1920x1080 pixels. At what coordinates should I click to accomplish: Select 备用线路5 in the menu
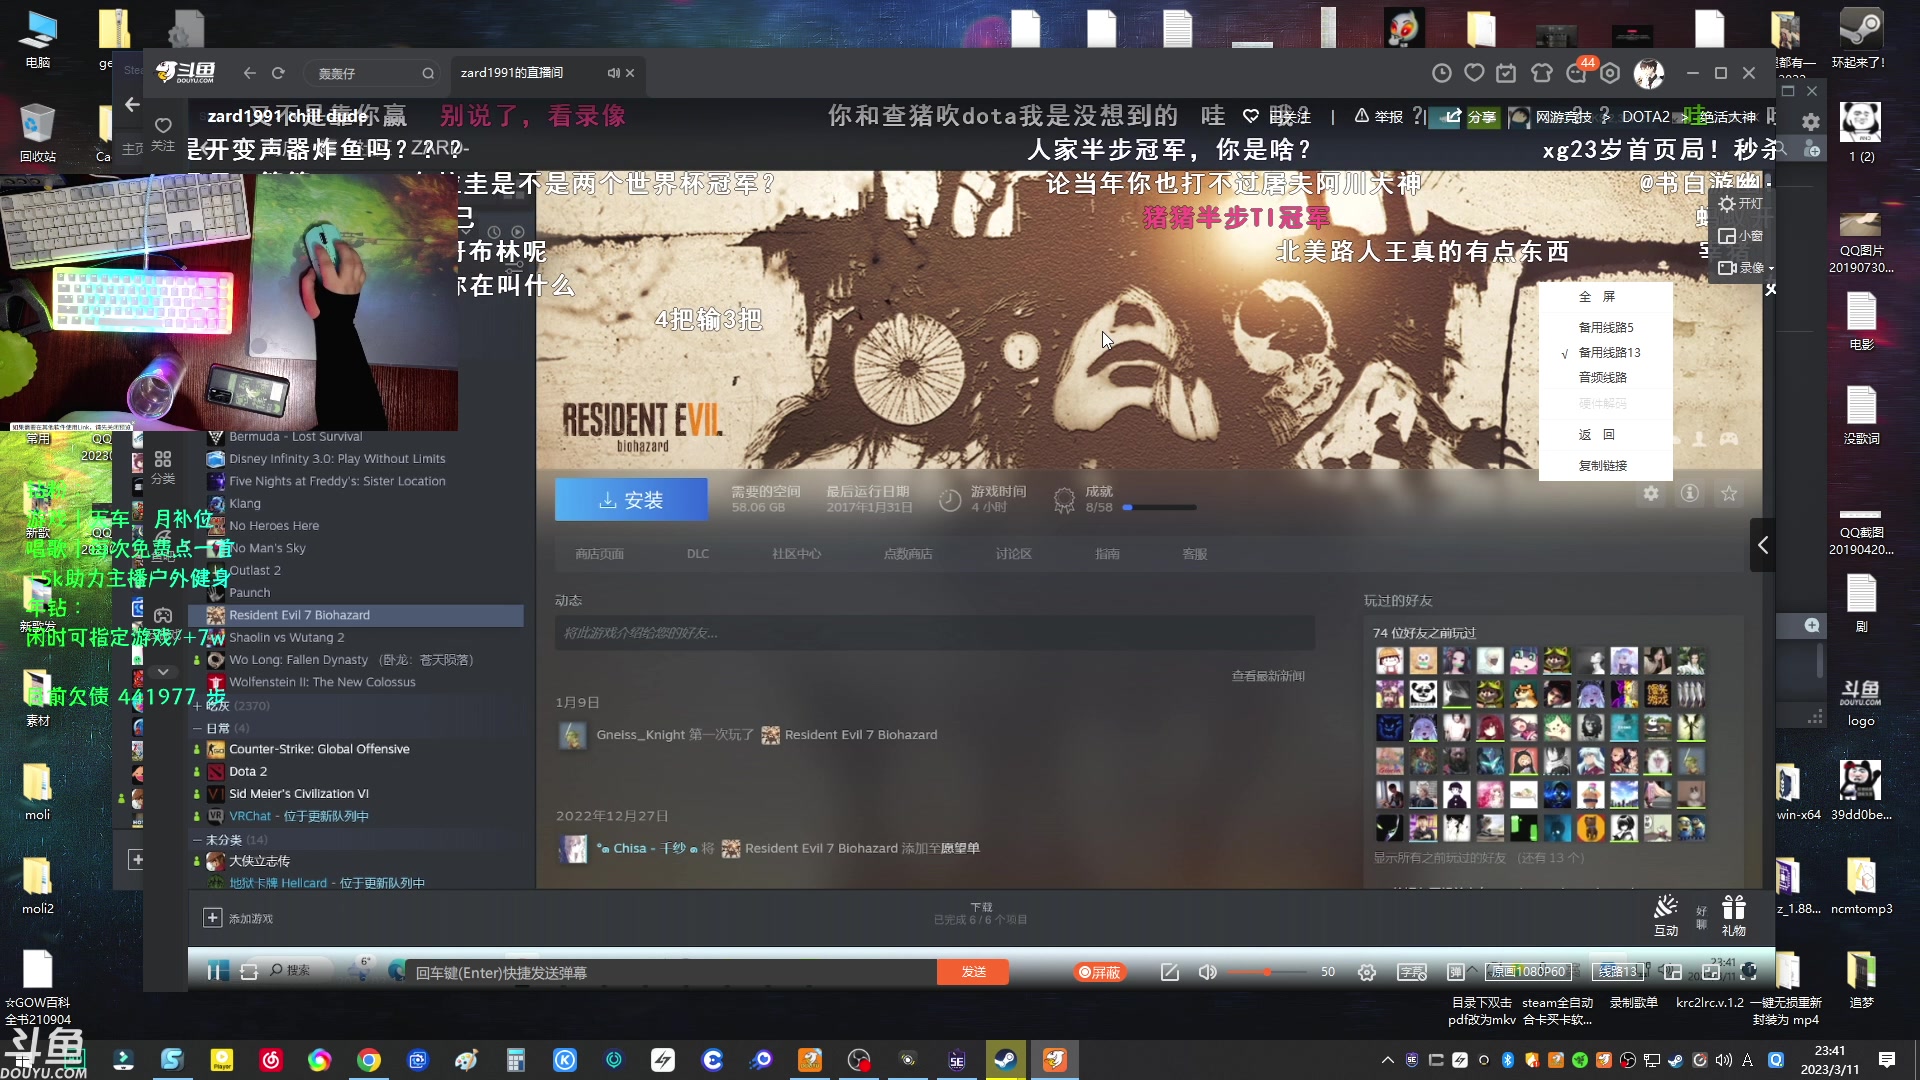[1605, 328]
